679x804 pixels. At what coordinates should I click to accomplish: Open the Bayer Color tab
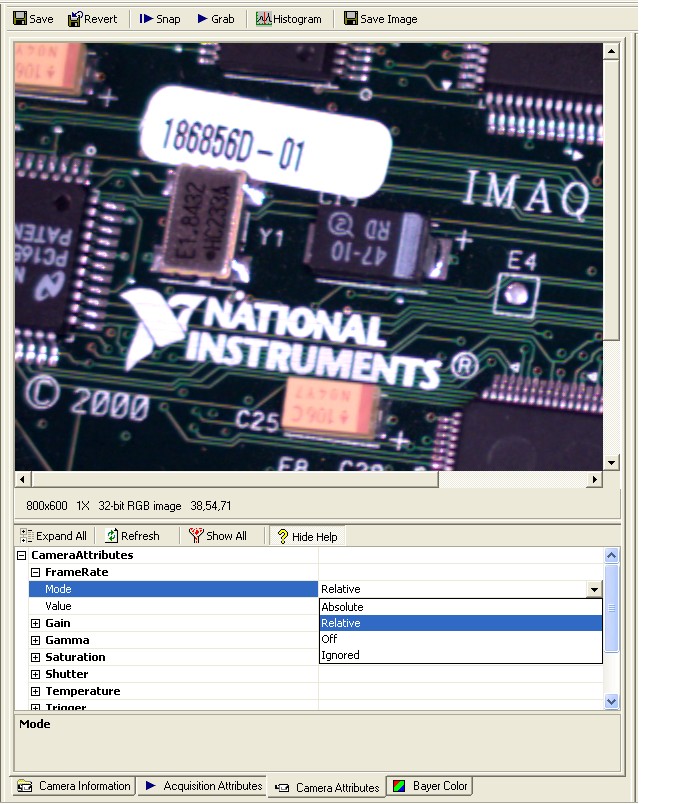click(x=430, y=786)
